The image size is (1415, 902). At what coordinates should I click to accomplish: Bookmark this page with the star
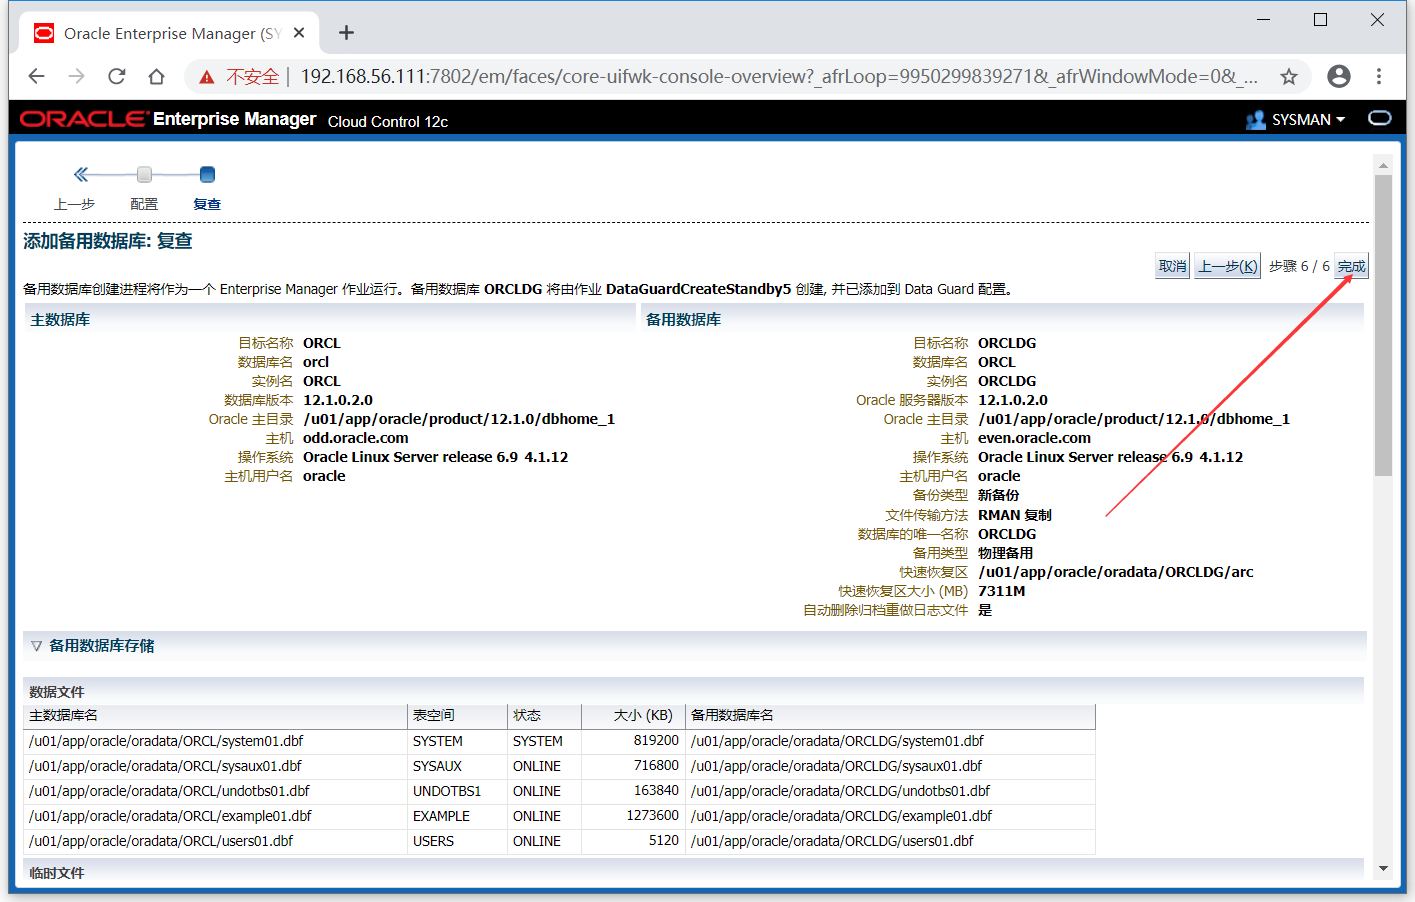click(1289, 76)
